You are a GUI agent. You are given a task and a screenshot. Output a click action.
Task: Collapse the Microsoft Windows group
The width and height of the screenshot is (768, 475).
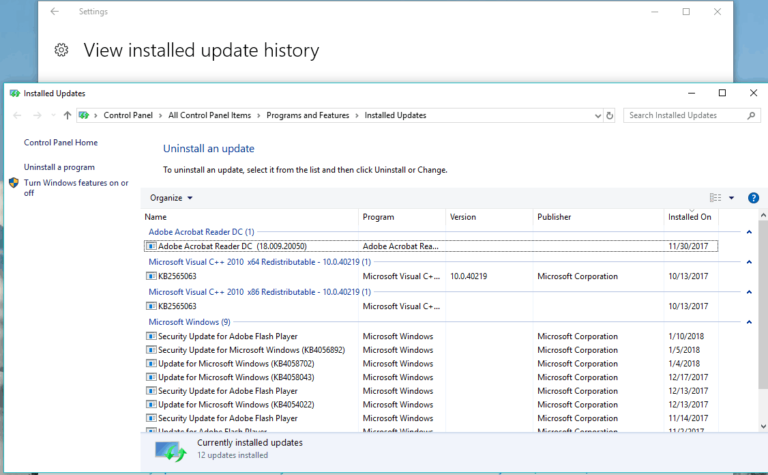[749, 322]
